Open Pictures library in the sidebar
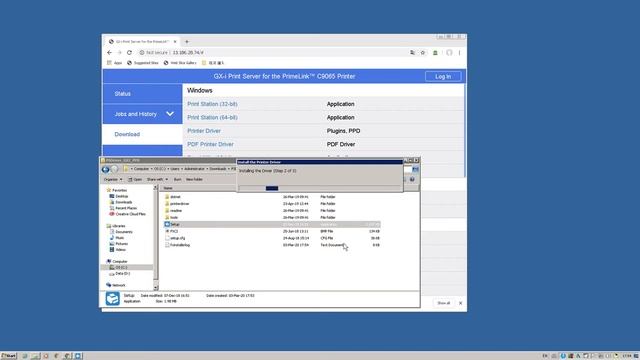The image size is (640, 360). (x=121, y=244)
